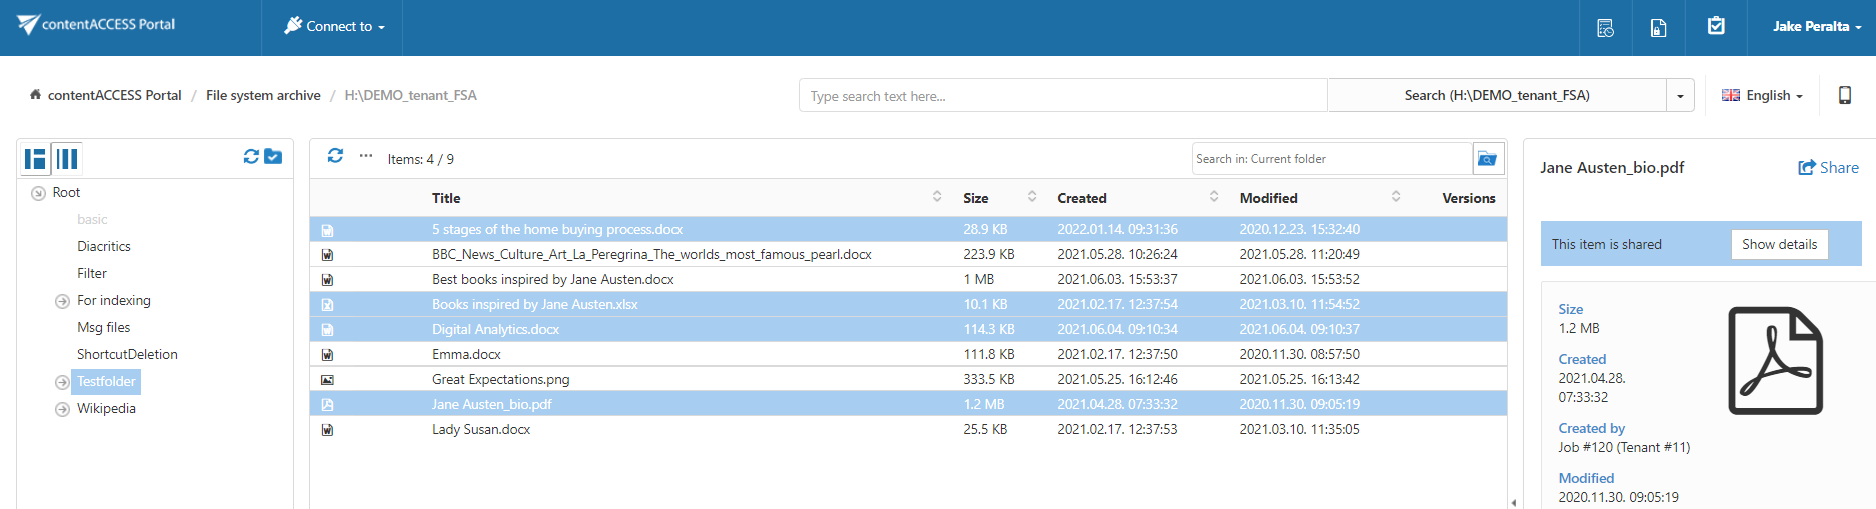This screenshot has width=1876, height=509.
Task: Open the task list with clock icon
Action: point(1605,28)
